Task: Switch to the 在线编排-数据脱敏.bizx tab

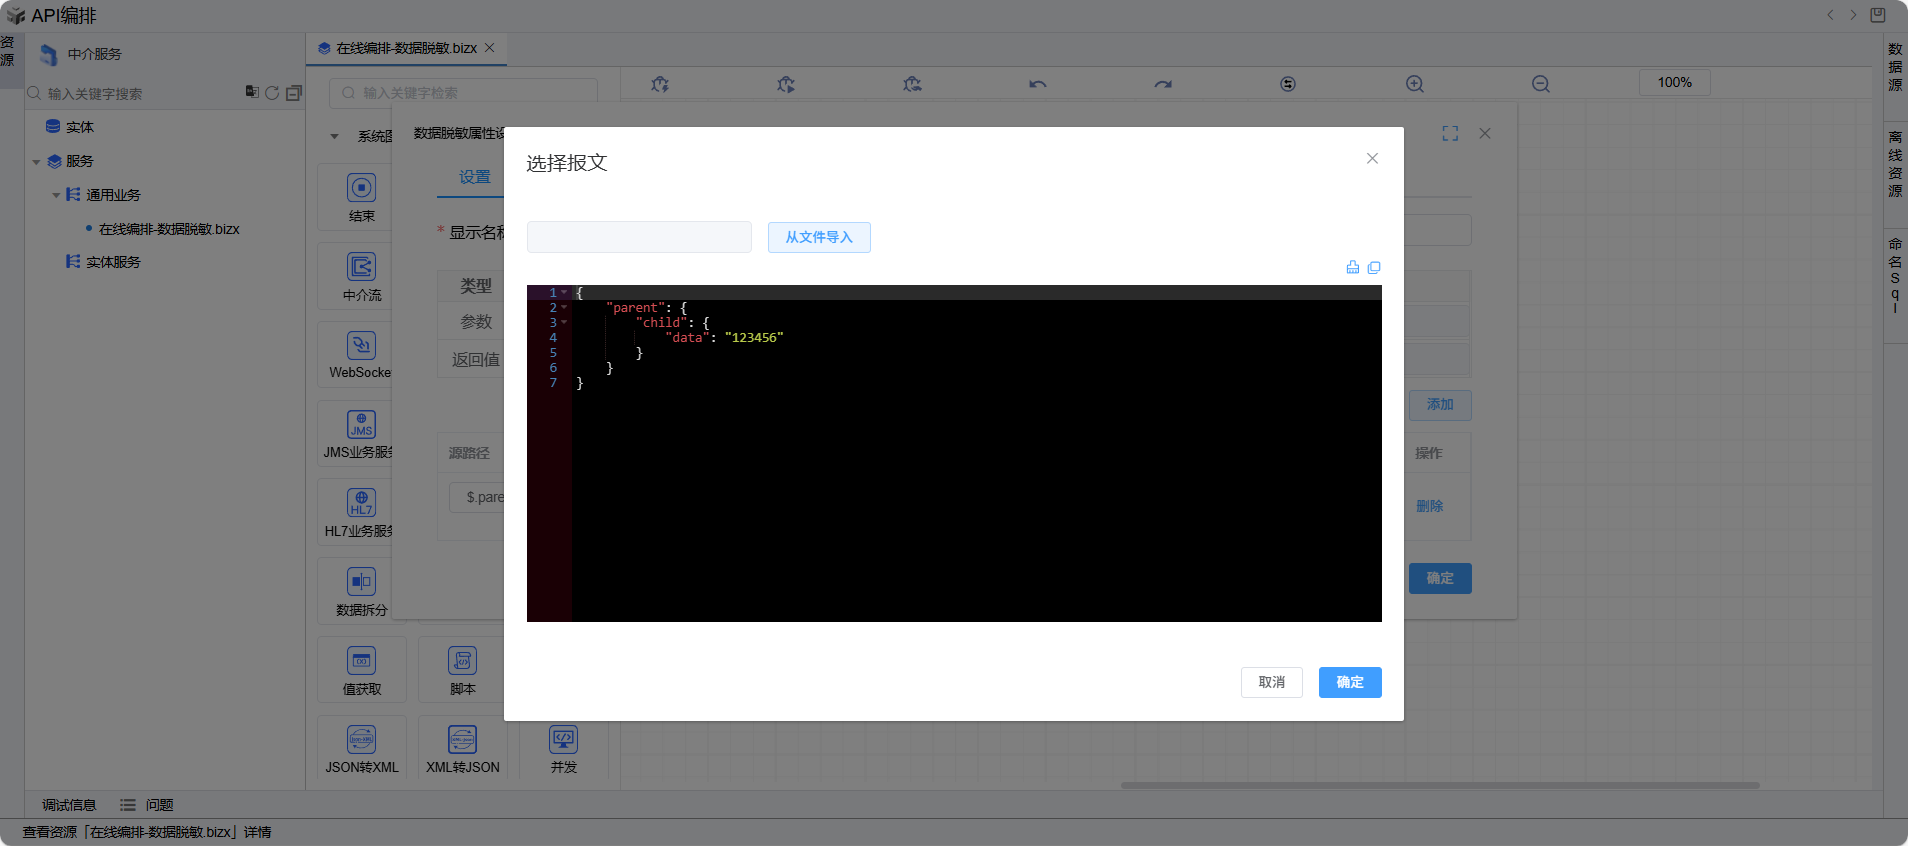Action: [406, 48]
